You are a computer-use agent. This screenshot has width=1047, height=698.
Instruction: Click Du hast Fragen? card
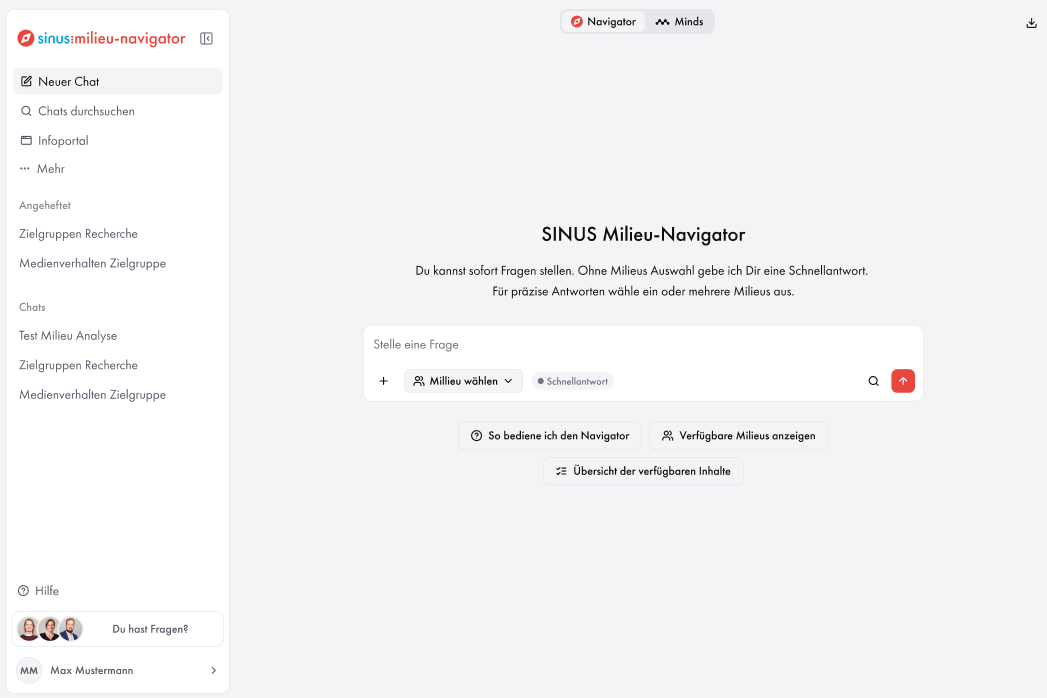[x=118, y=629]
